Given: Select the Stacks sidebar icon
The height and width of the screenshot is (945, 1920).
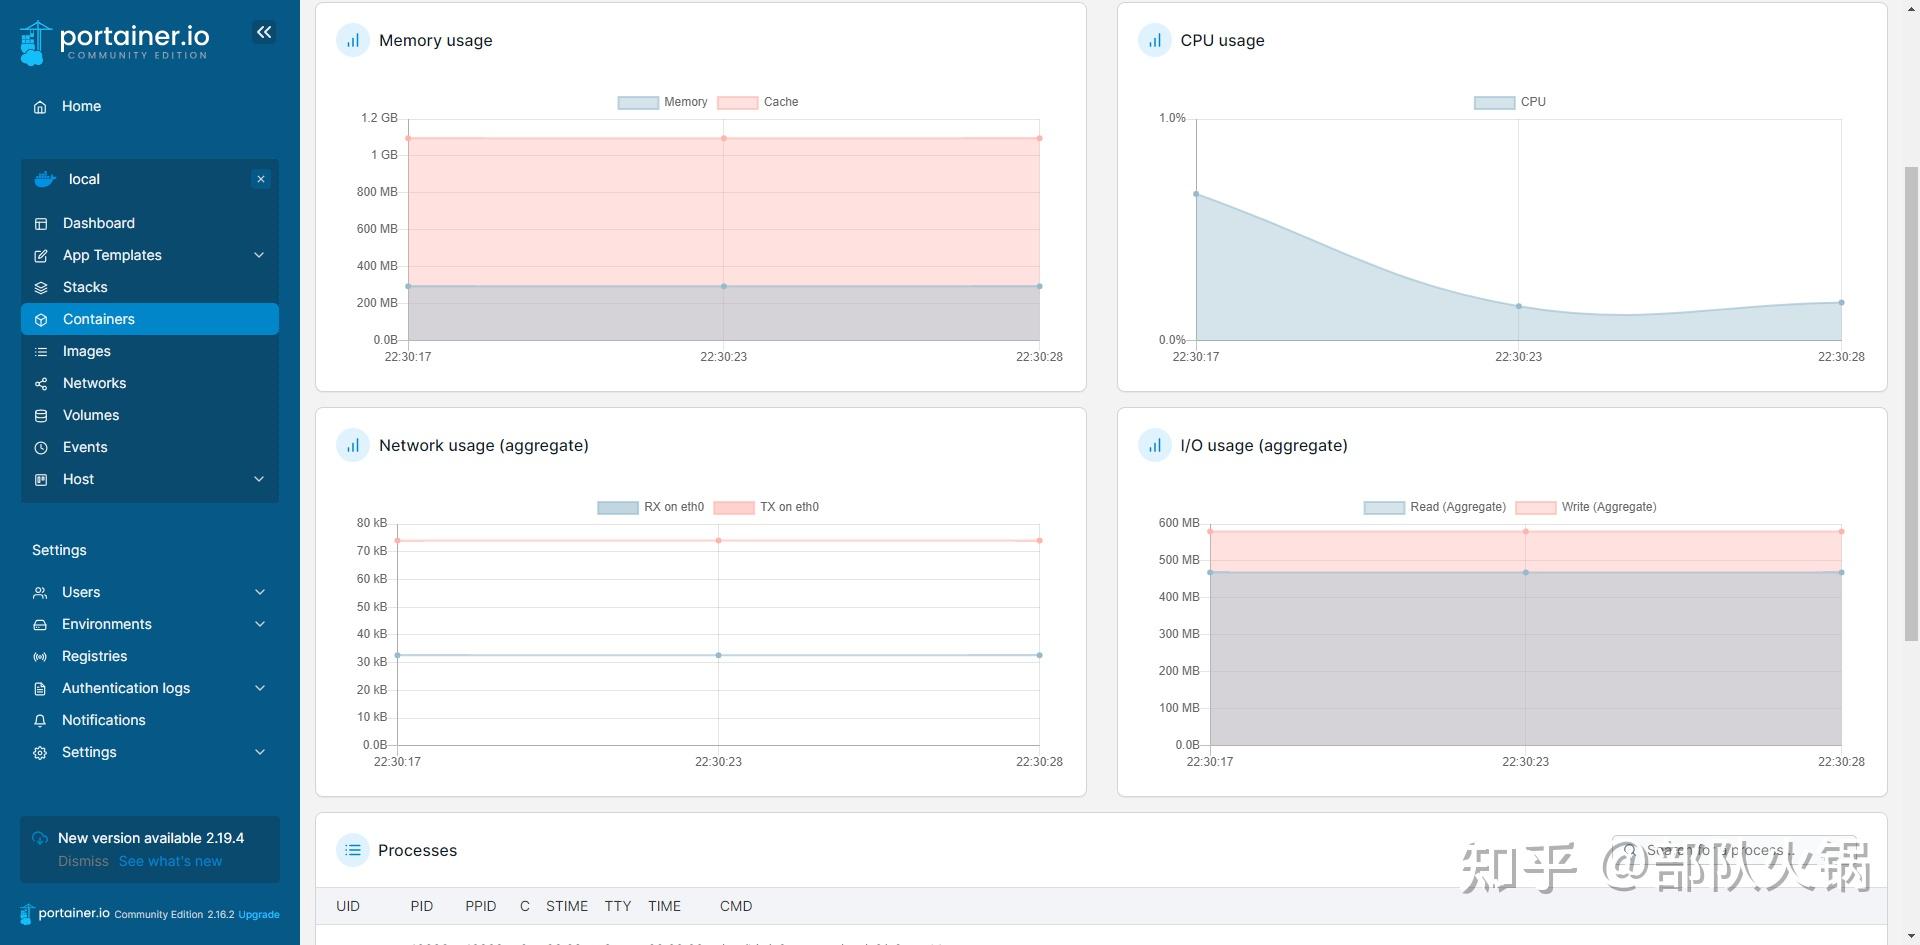Looking at the screenshot, I should pos(40,287).
